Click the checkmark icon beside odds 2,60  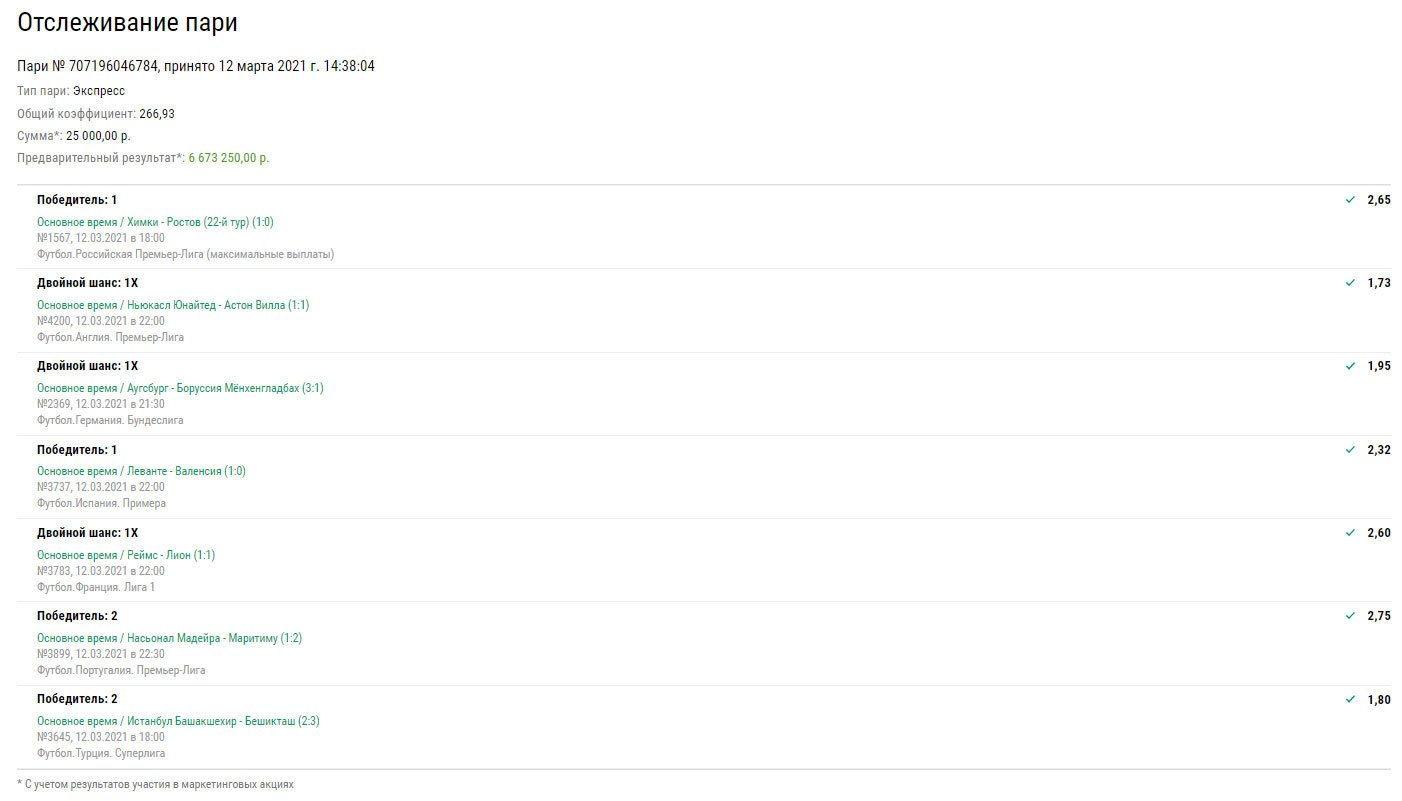(x=1350, y=533)
